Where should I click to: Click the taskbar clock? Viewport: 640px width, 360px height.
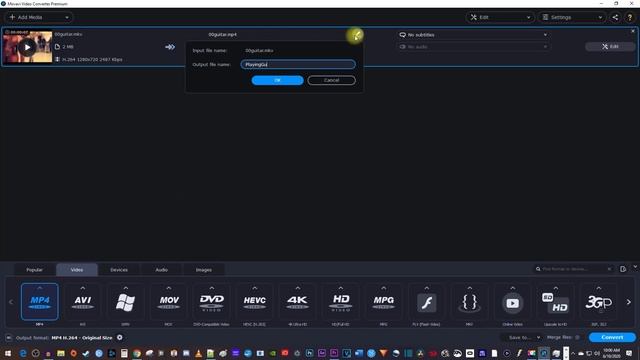coord(611,353)
